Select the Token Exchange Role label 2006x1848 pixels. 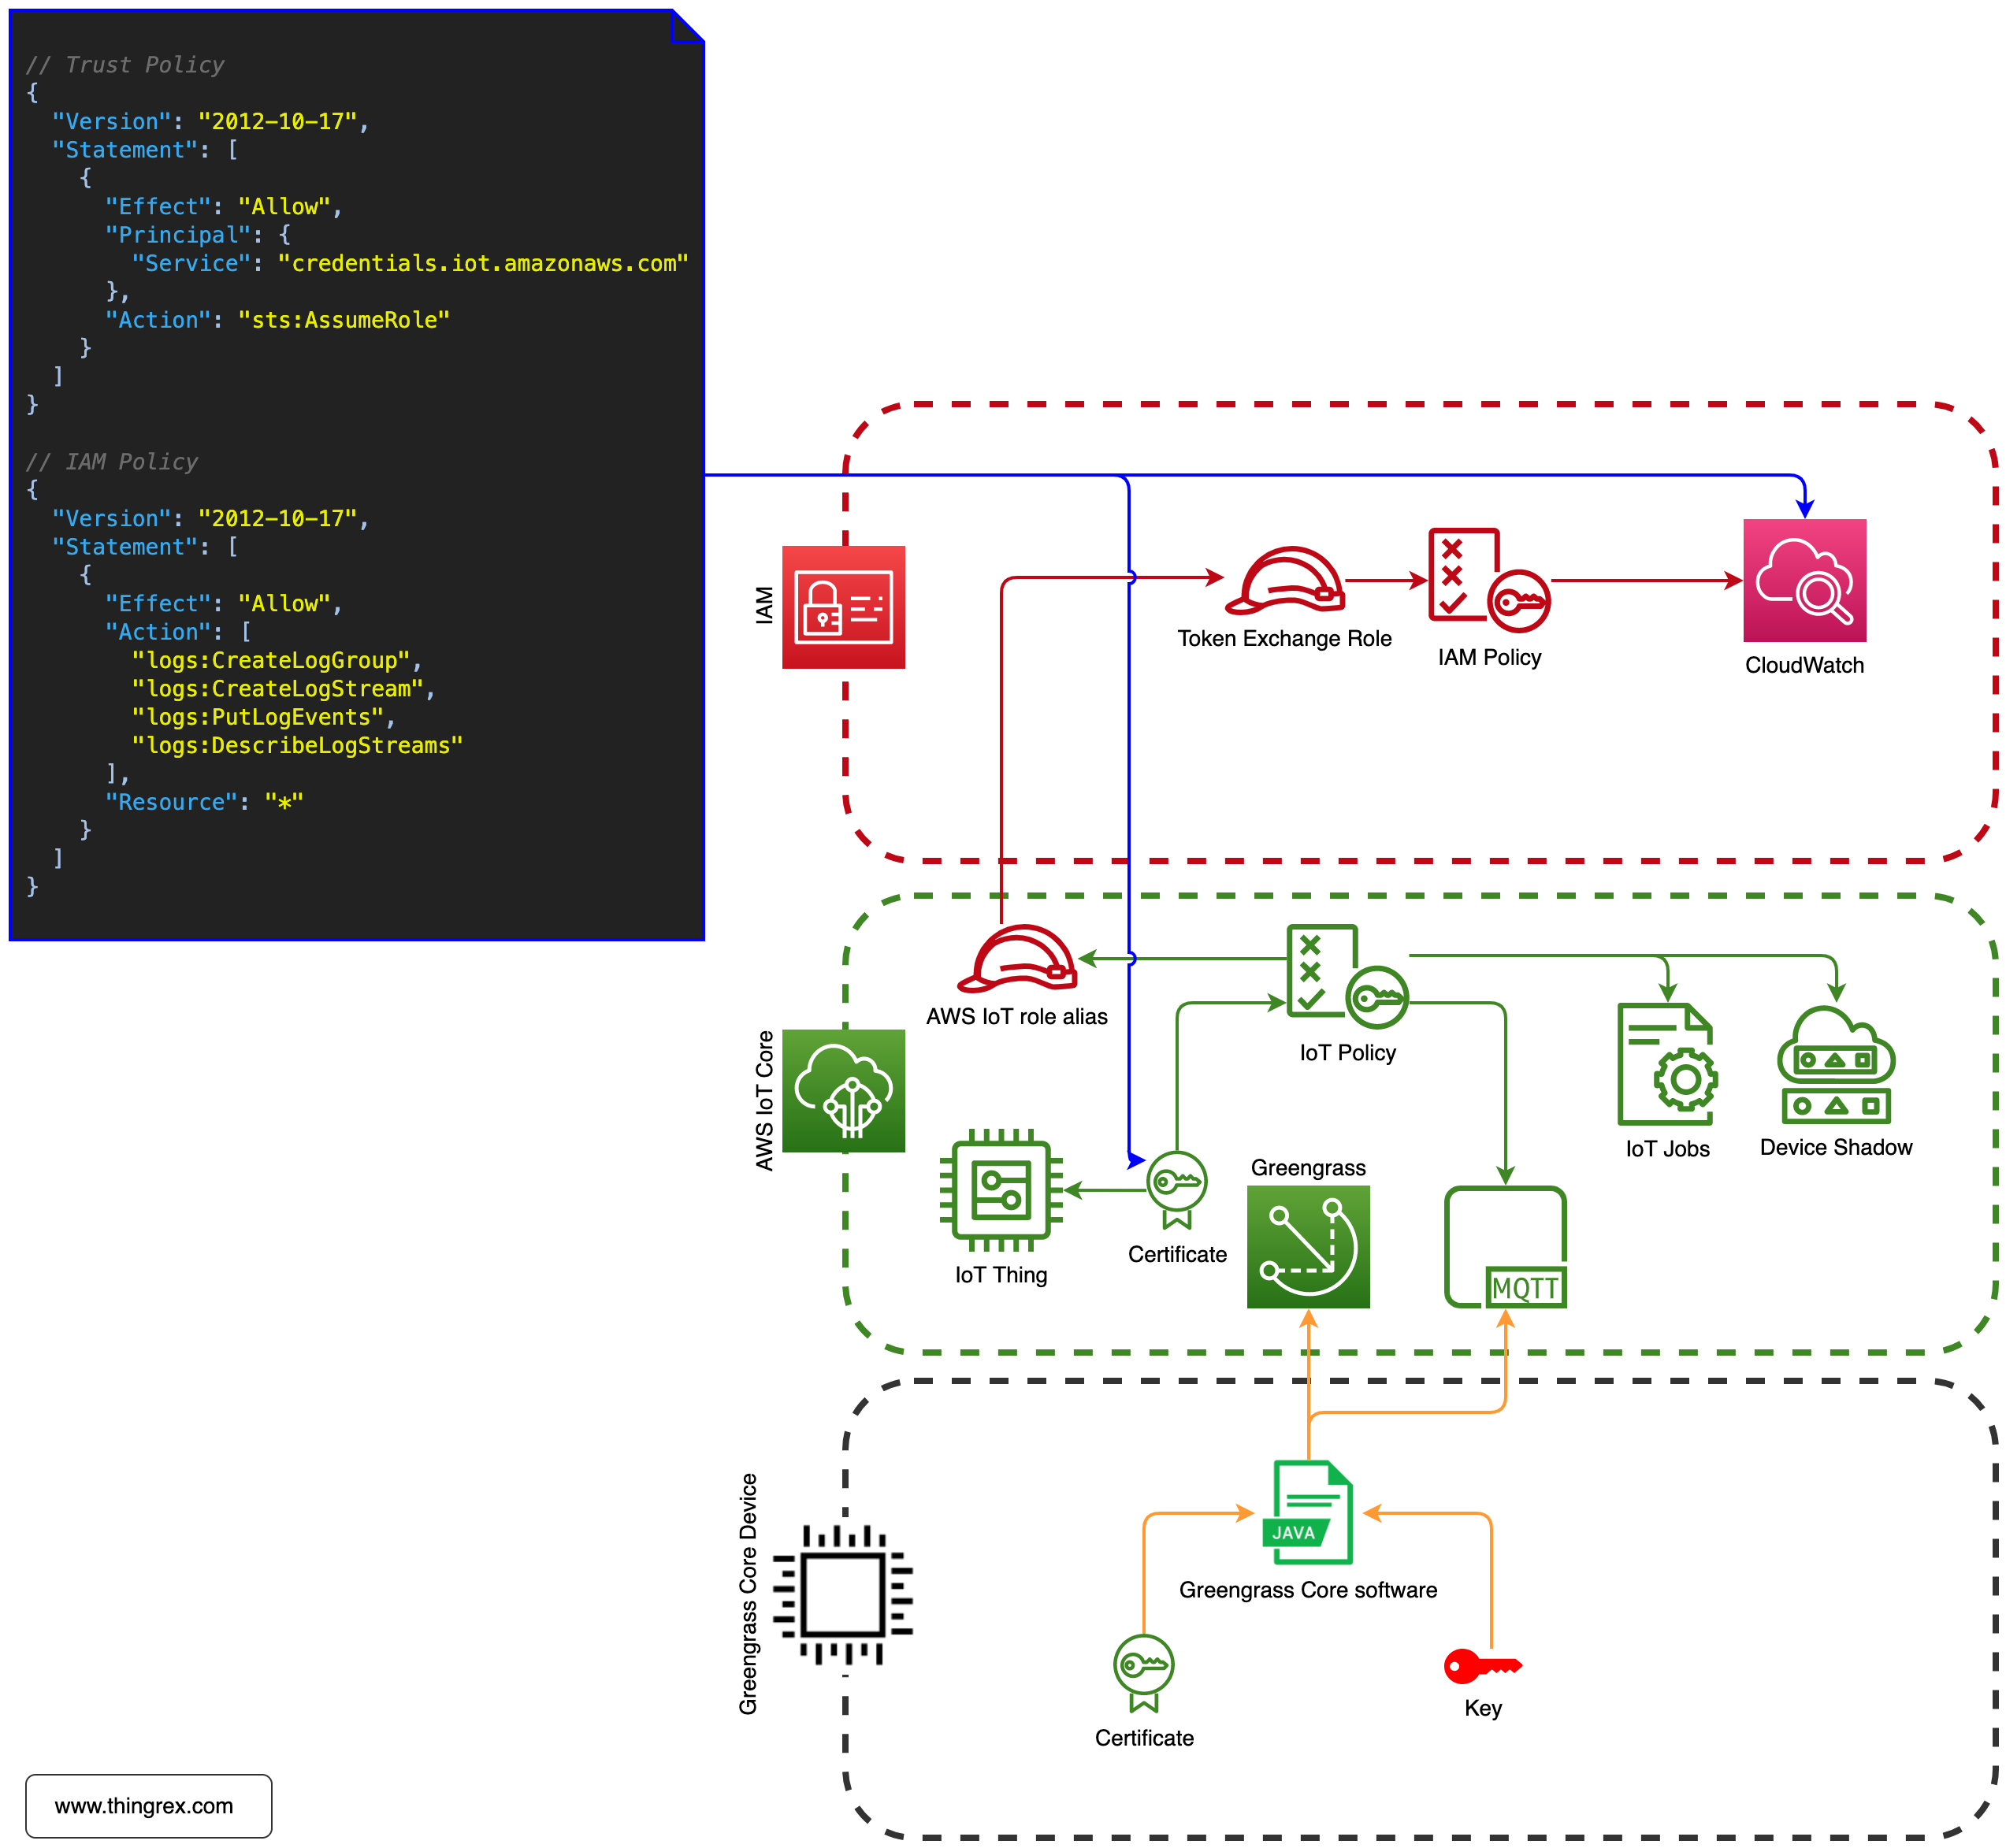(1284, 639)
